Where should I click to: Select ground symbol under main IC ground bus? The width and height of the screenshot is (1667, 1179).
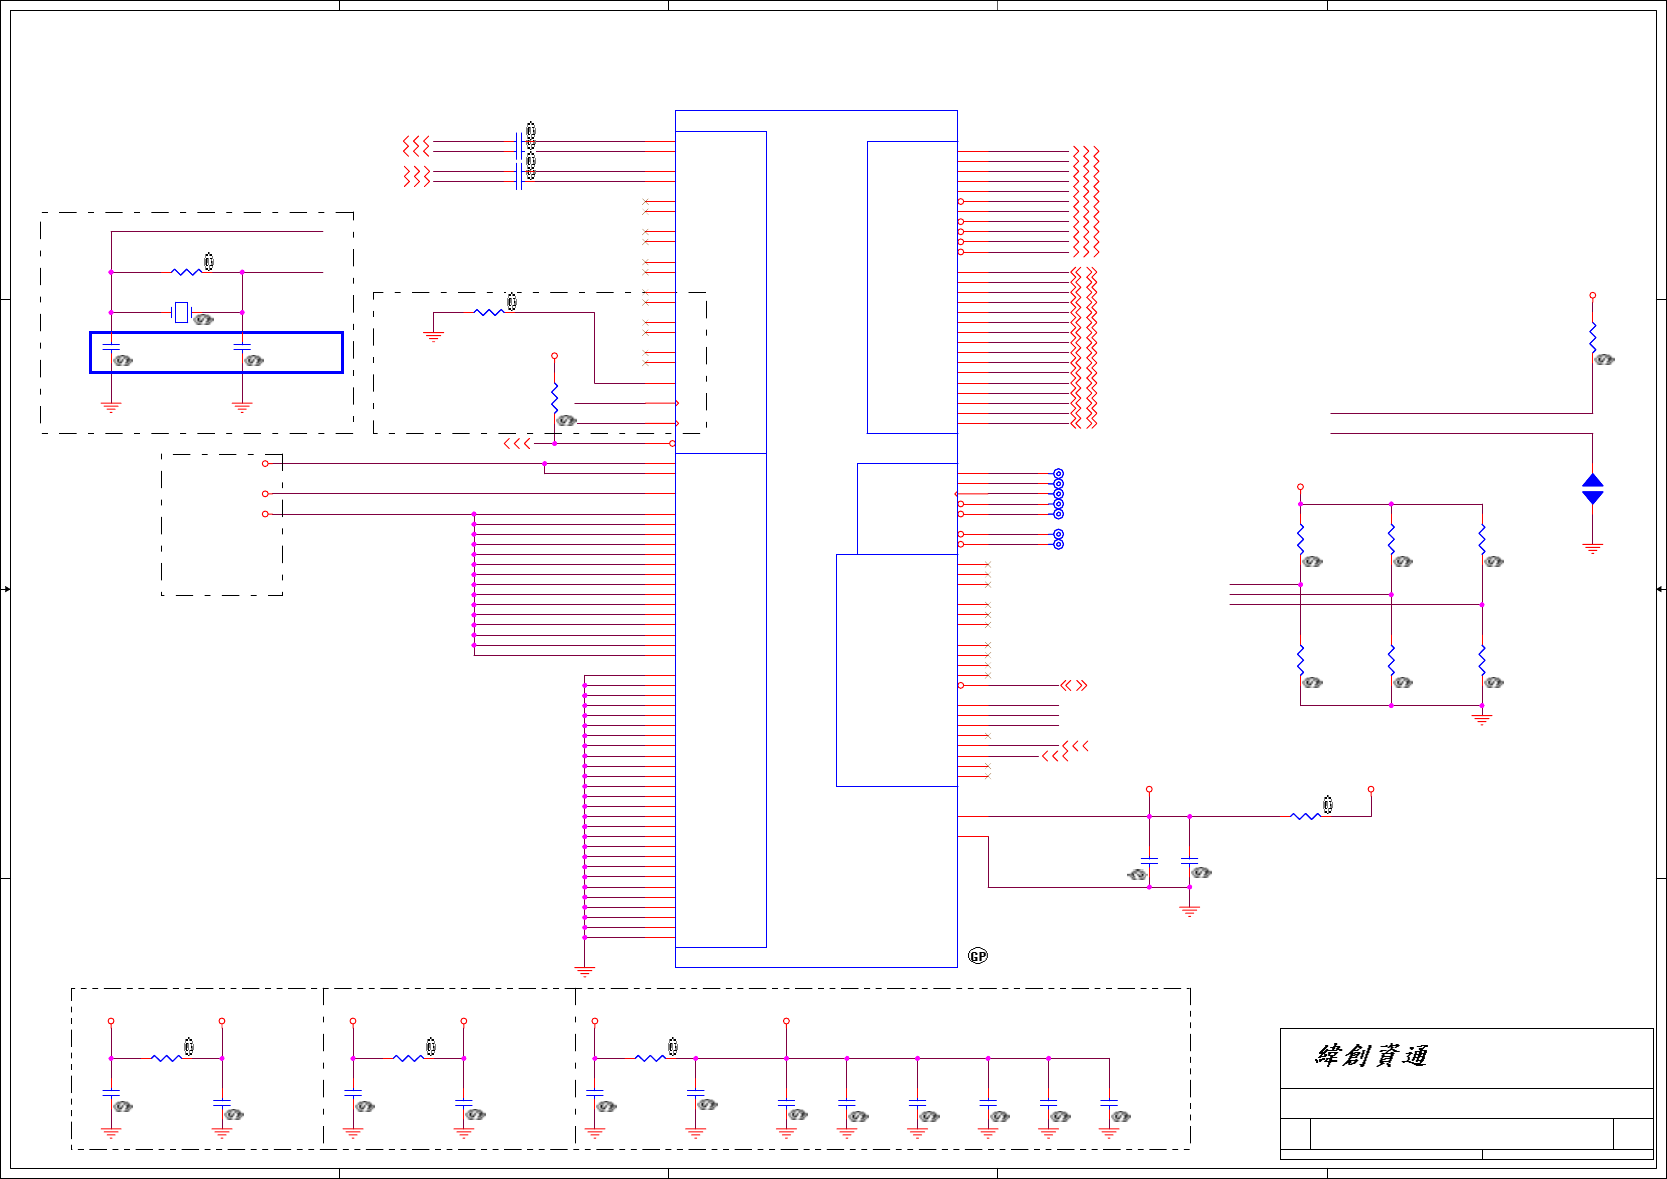(x=585, y=970)
